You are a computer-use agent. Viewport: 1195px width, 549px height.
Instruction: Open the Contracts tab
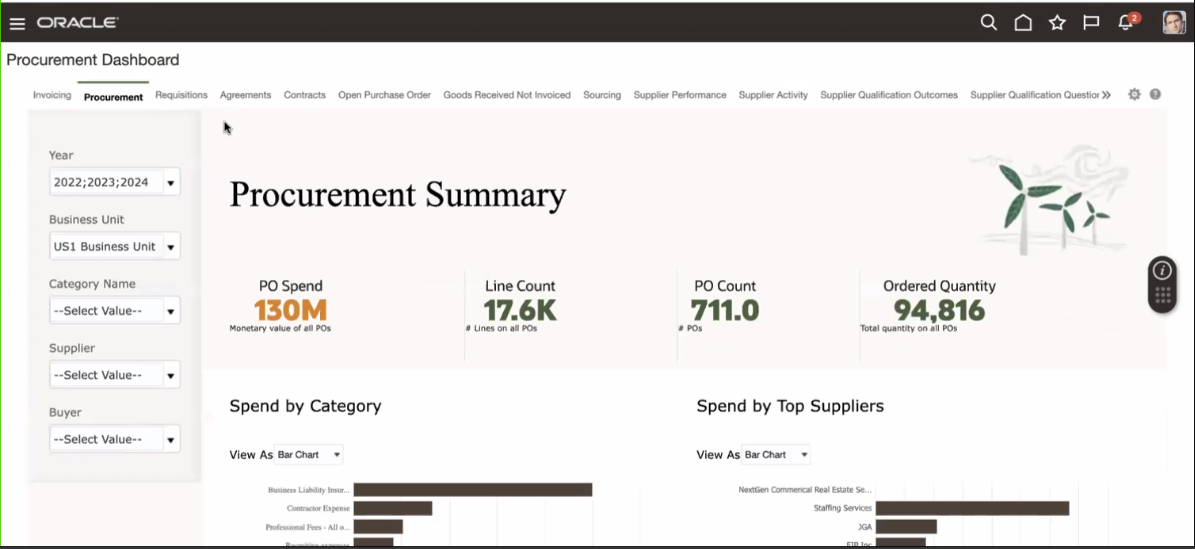(305, 95)
